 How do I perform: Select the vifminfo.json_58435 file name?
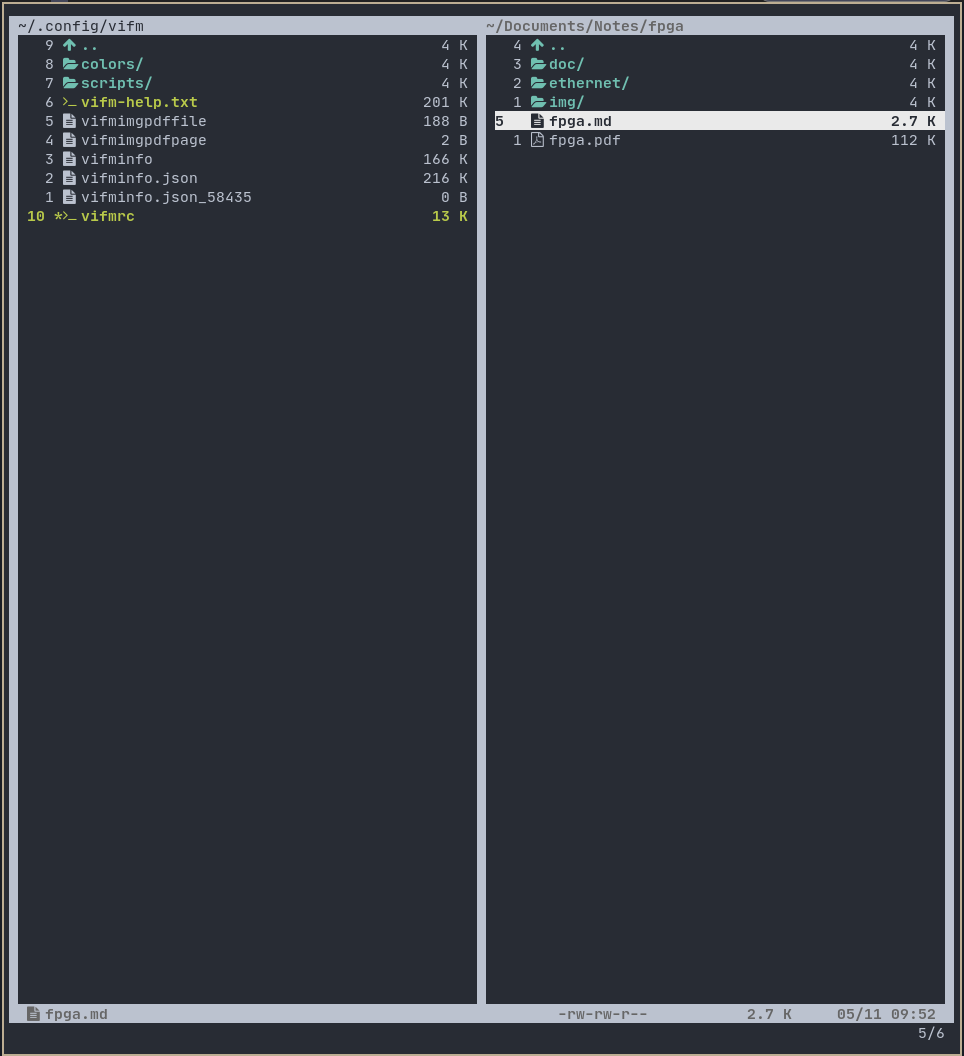click(x=166, y=197)
